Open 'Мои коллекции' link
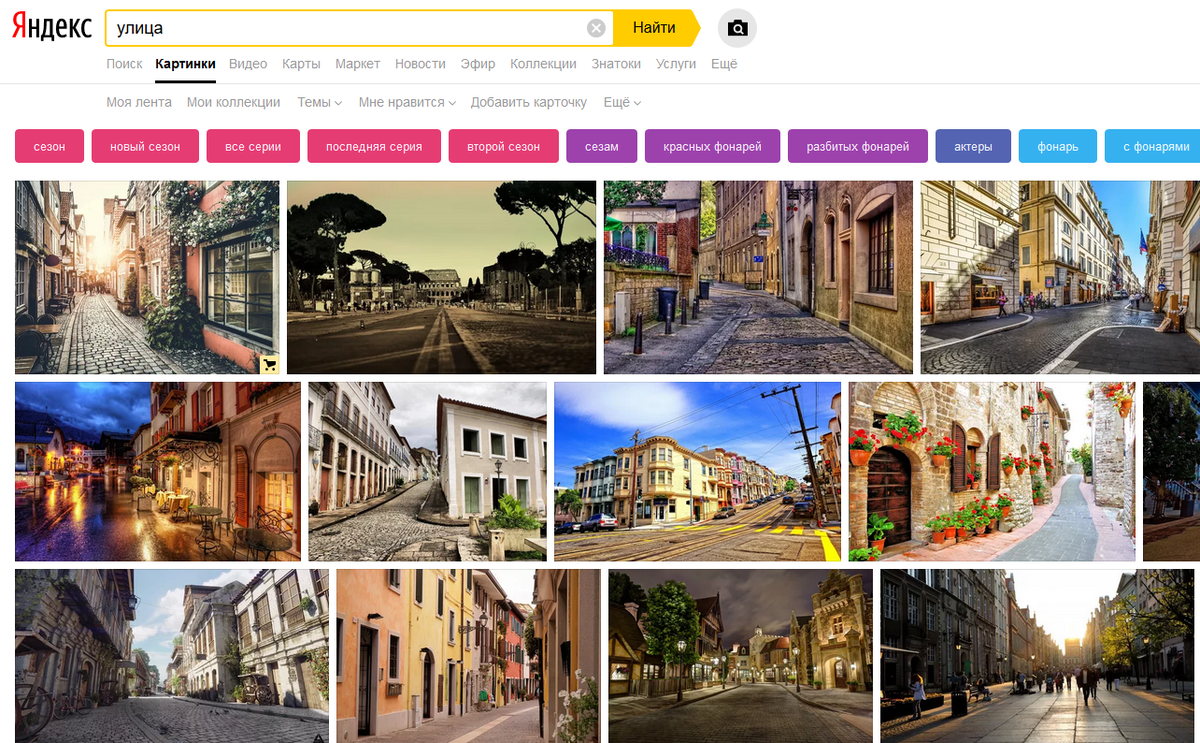The height and width of the screenshot is (743, 1200). point(234,102)
